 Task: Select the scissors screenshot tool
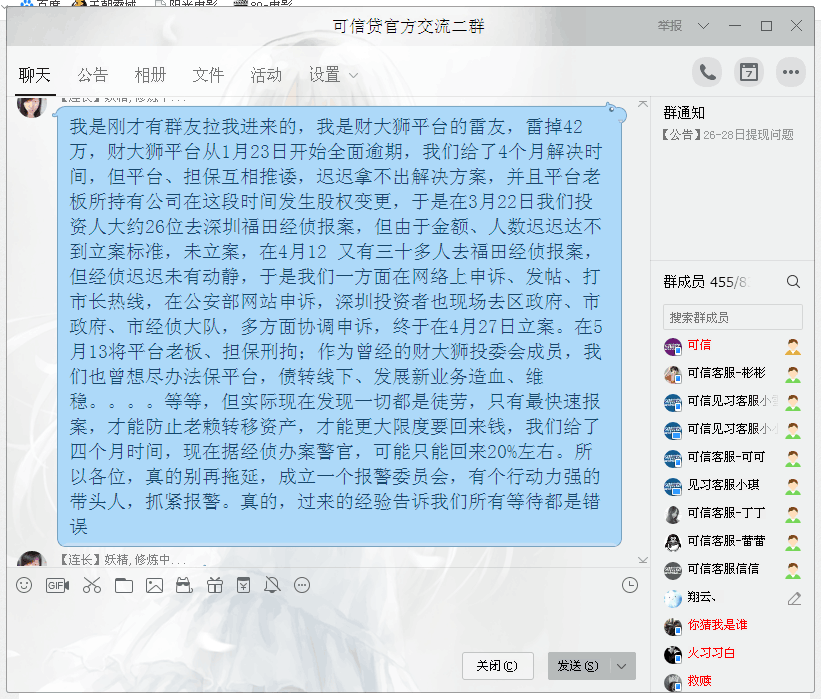point(92,585)
